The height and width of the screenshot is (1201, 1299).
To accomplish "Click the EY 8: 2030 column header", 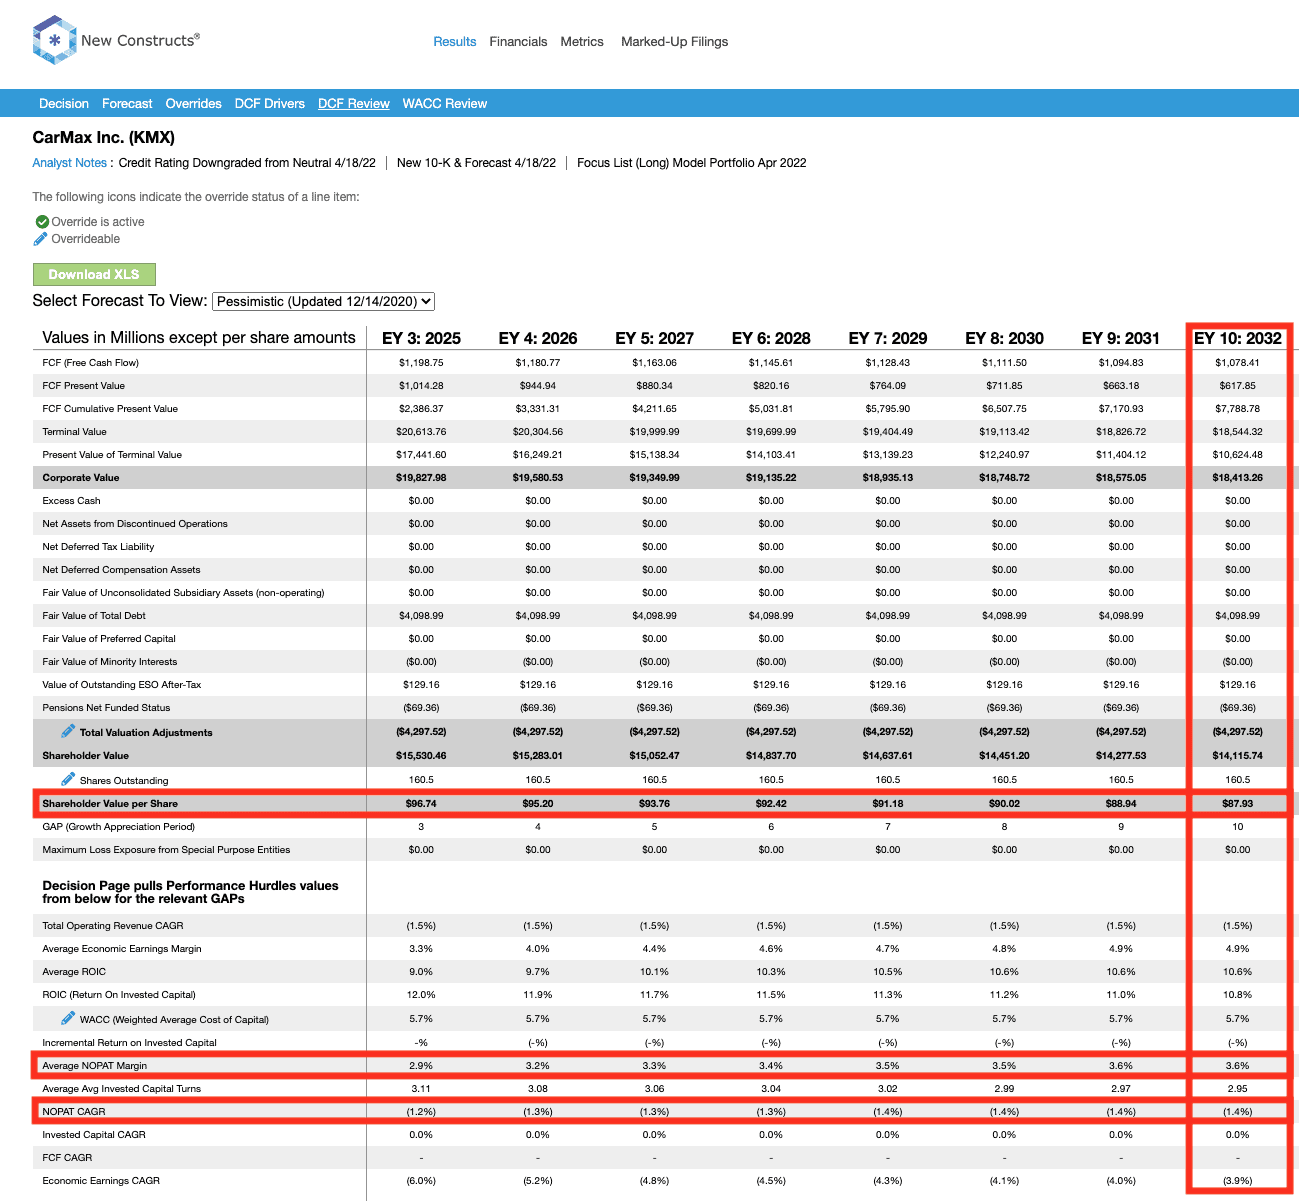I will point(1004,338).
